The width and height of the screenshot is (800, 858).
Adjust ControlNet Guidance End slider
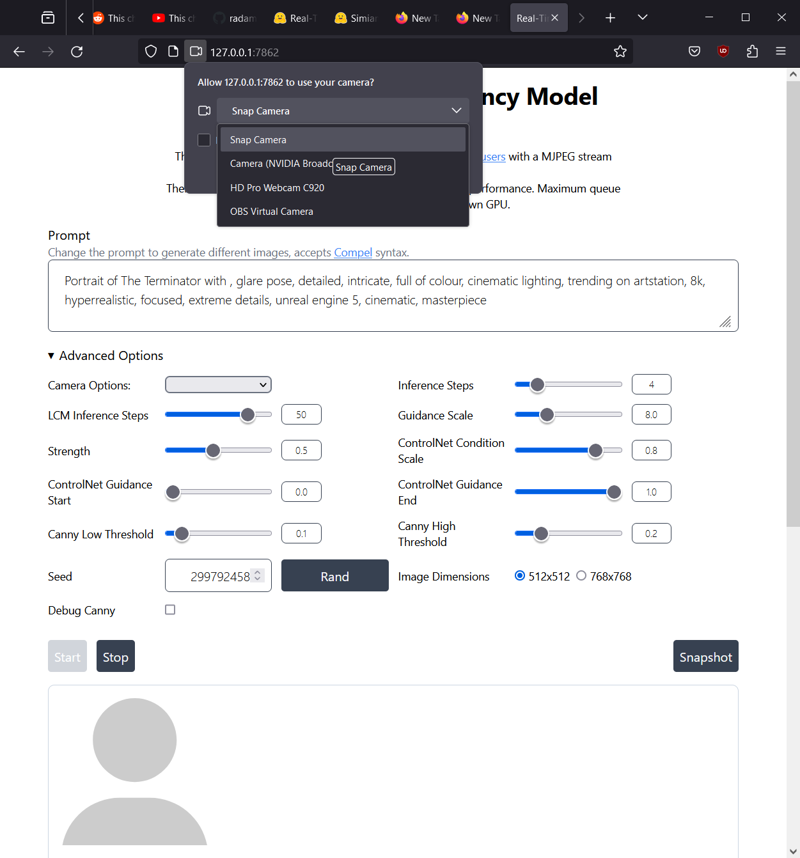pyautogui.click(x=569, y=492)
